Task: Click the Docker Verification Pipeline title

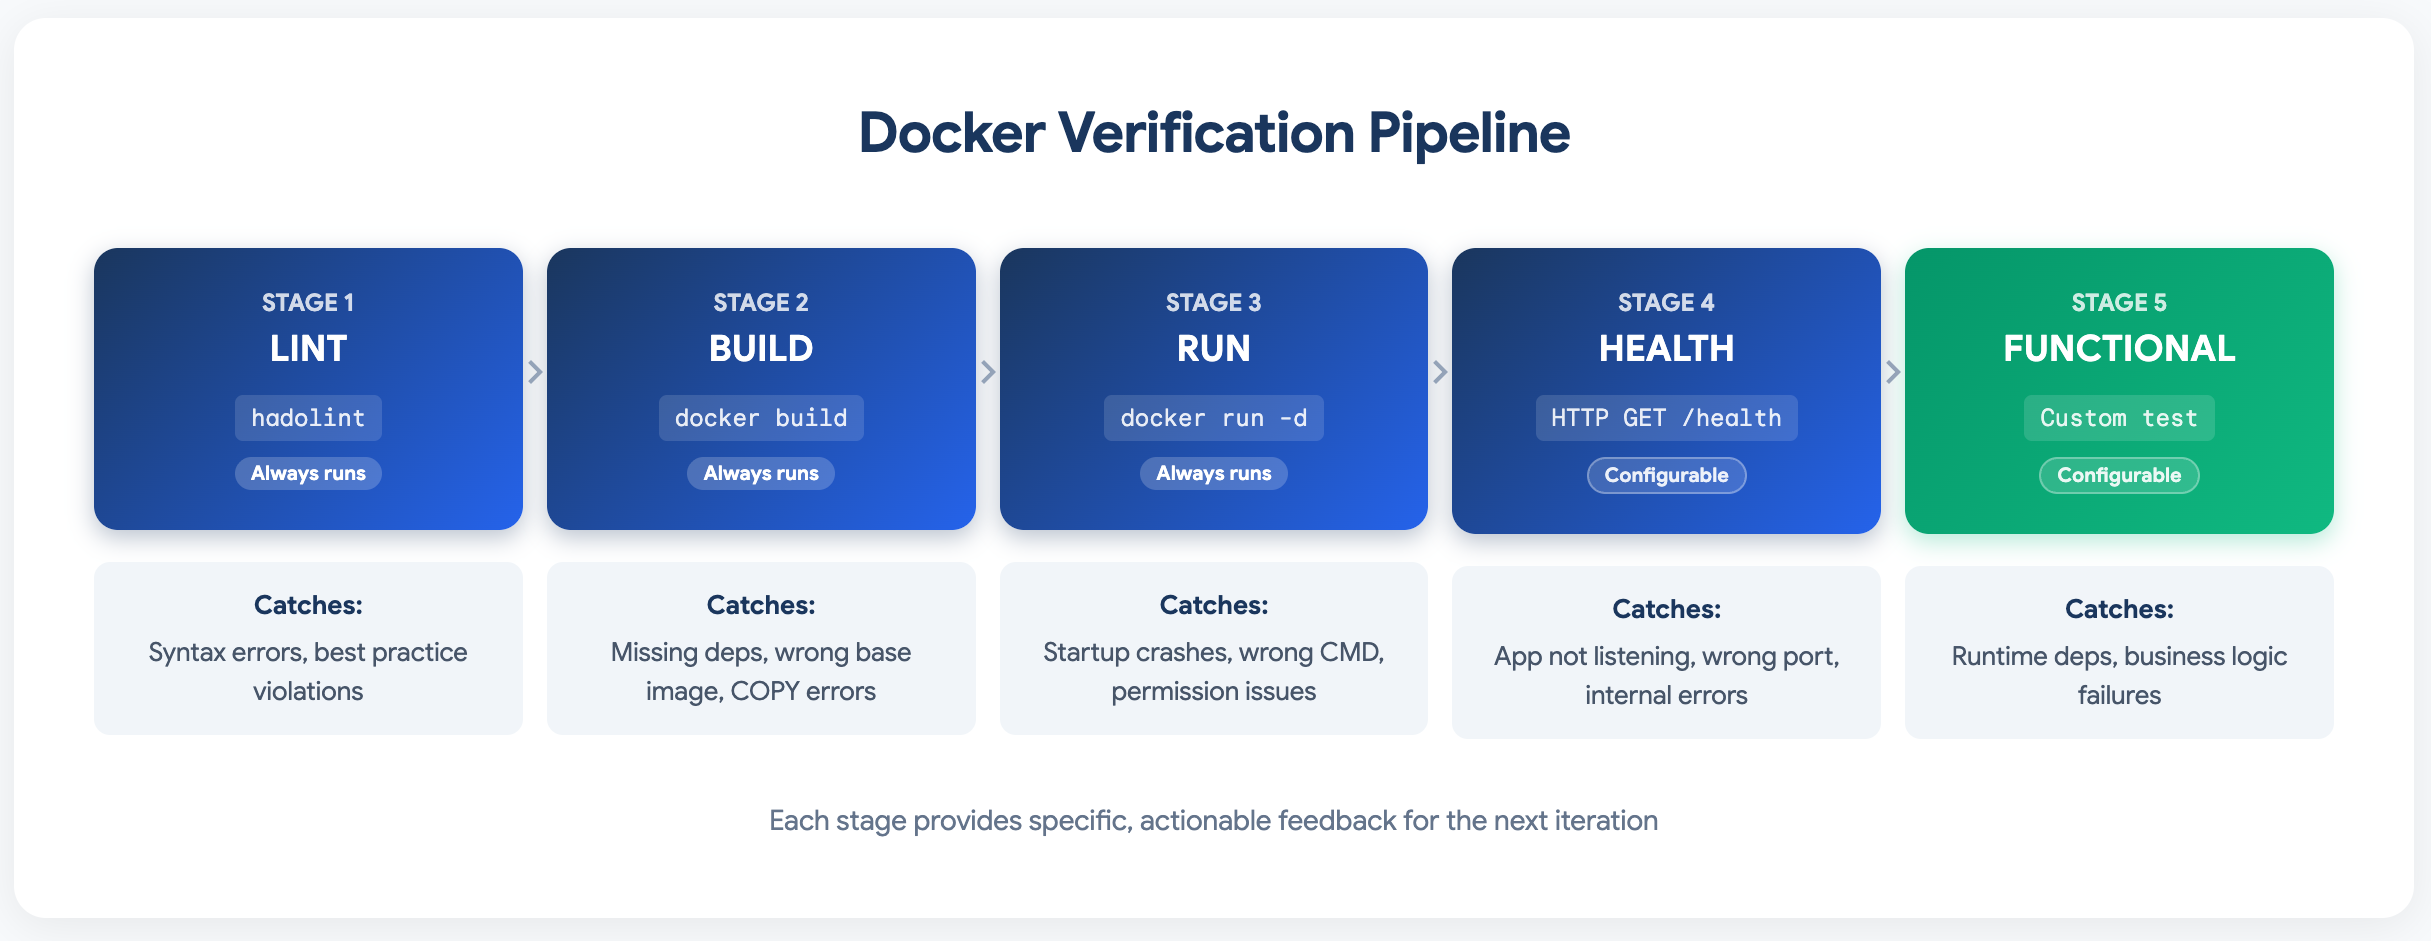Action: pyautogui.click(x=1213, y=132)
